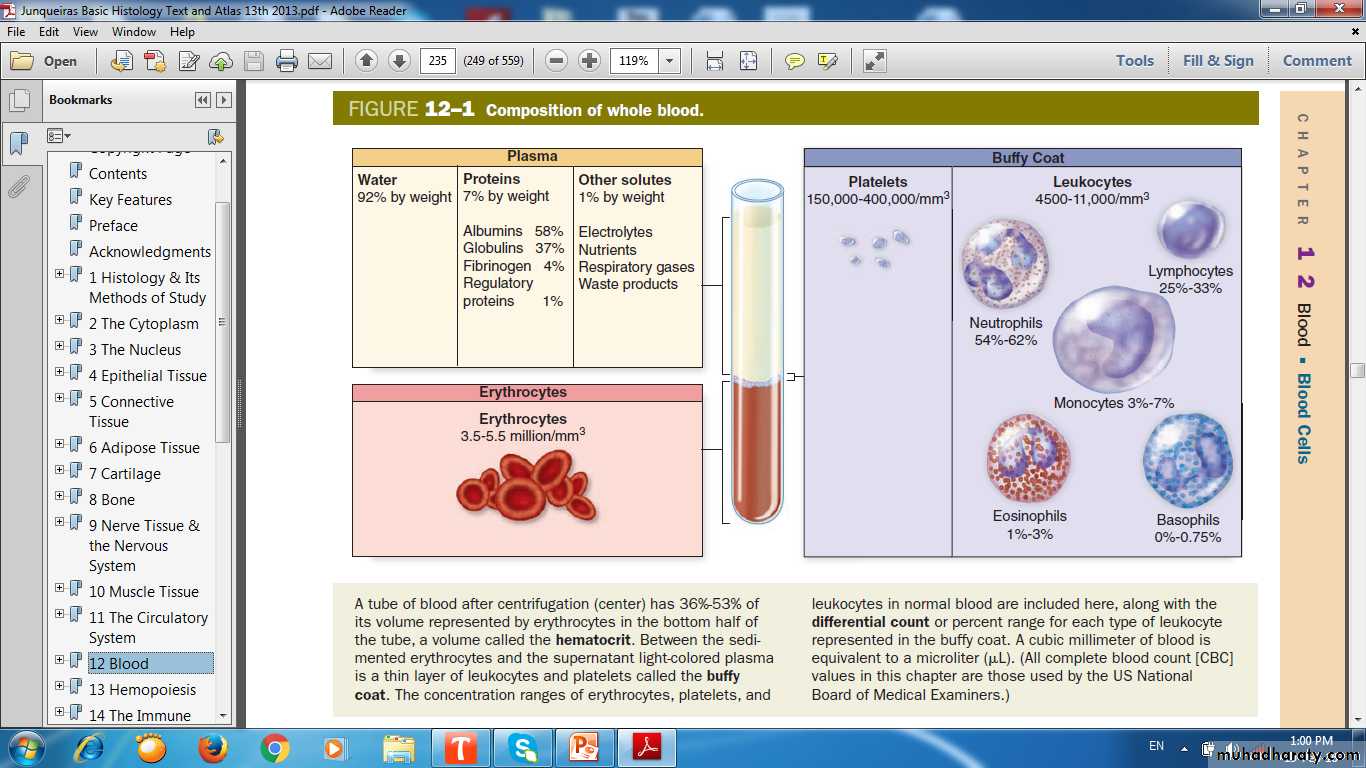The width and height of the screenshot is (1366, 768).
Task: Click the Print file icon
Action: (287, 61)
